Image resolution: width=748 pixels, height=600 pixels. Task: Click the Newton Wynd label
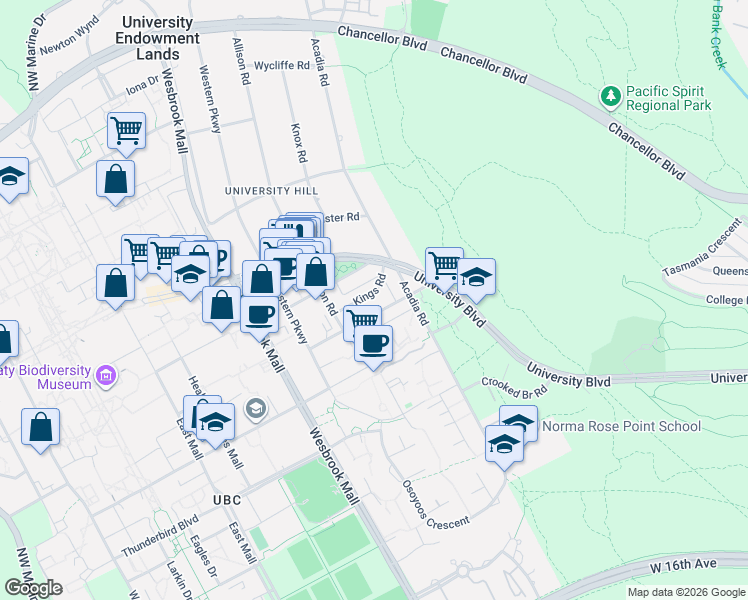[x=70, y=35]
